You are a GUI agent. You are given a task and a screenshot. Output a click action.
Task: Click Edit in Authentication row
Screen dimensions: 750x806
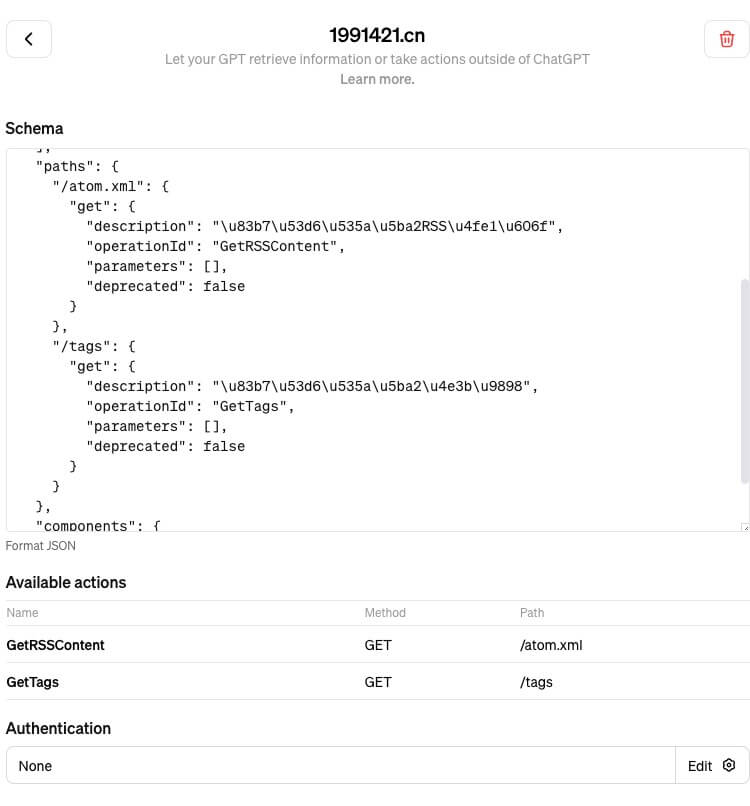click(700, 765)
